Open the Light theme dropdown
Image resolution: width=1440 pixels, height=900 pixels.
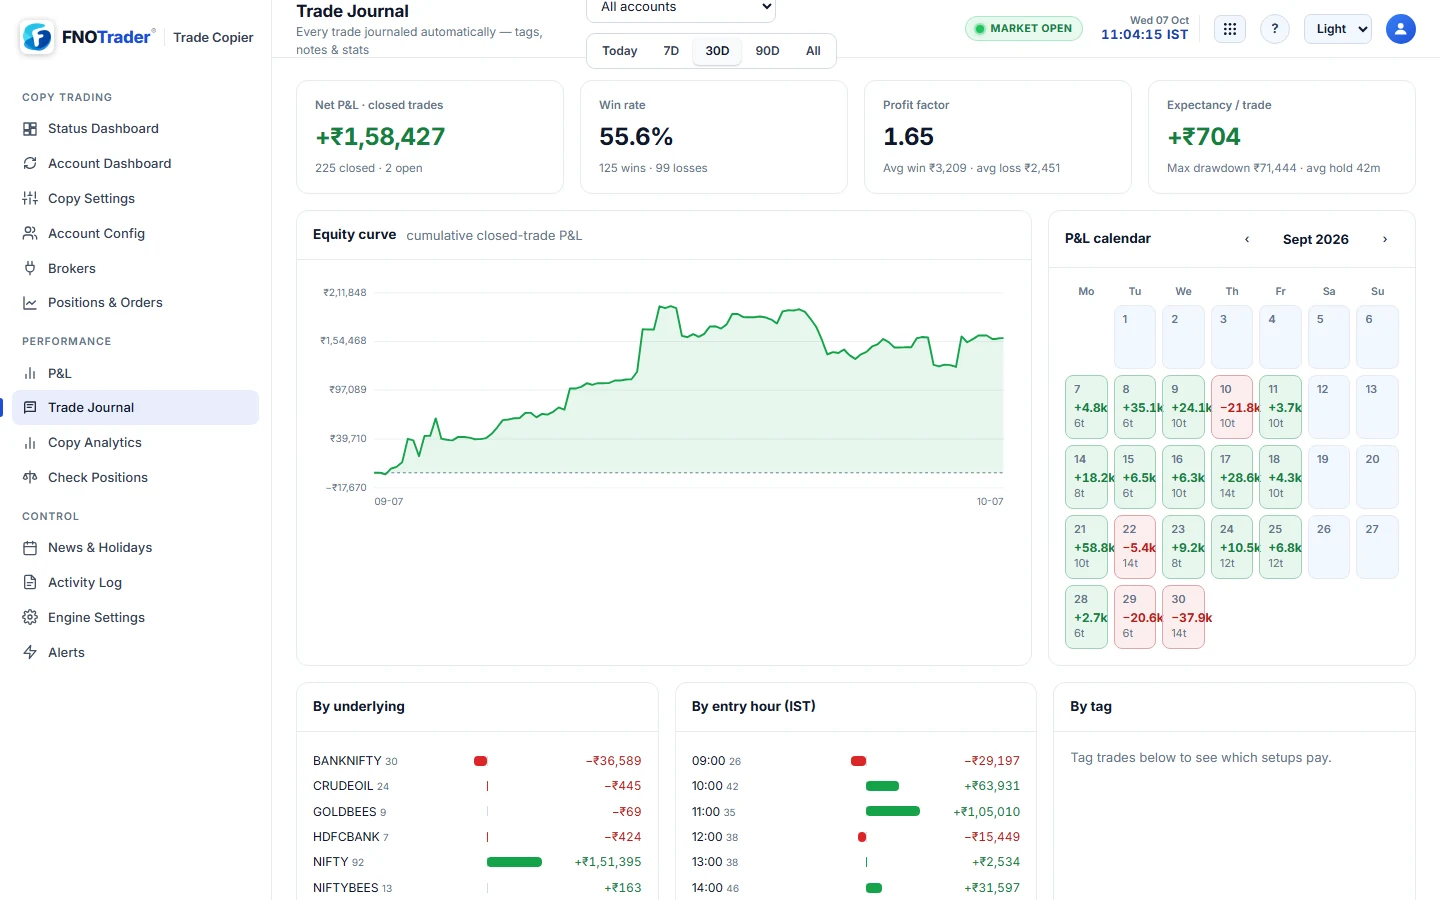1338,29
